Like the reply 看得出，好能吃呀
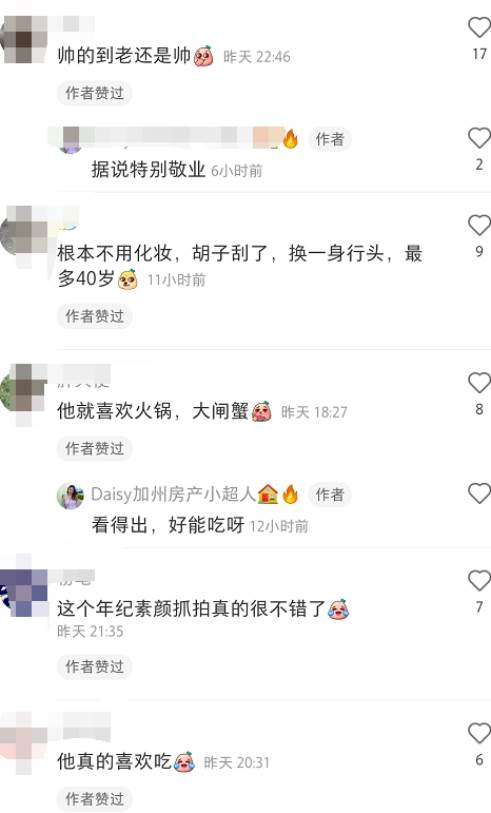The width and height of the screenshot is (491, 813). [479, 494]
